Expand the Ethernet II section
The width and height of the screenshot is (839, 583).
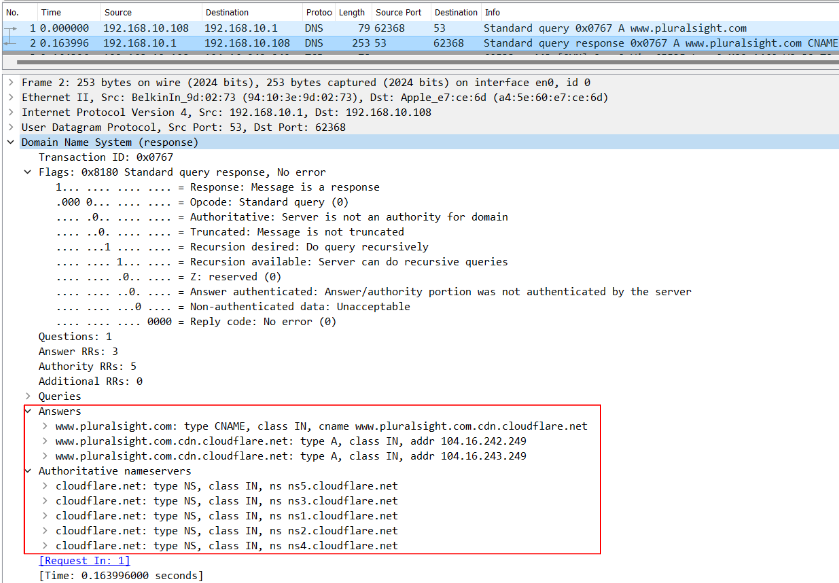11,97
